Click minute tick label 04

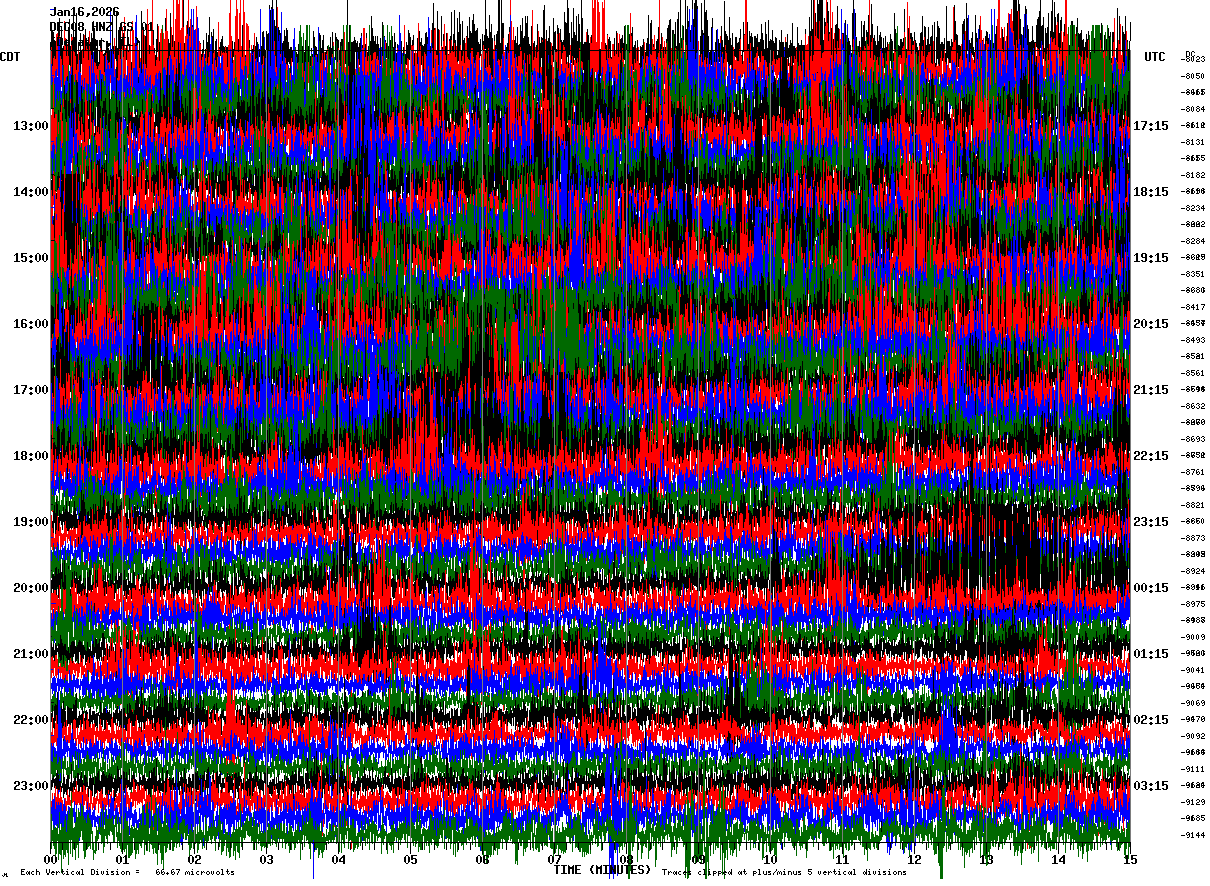click(339, 859)
